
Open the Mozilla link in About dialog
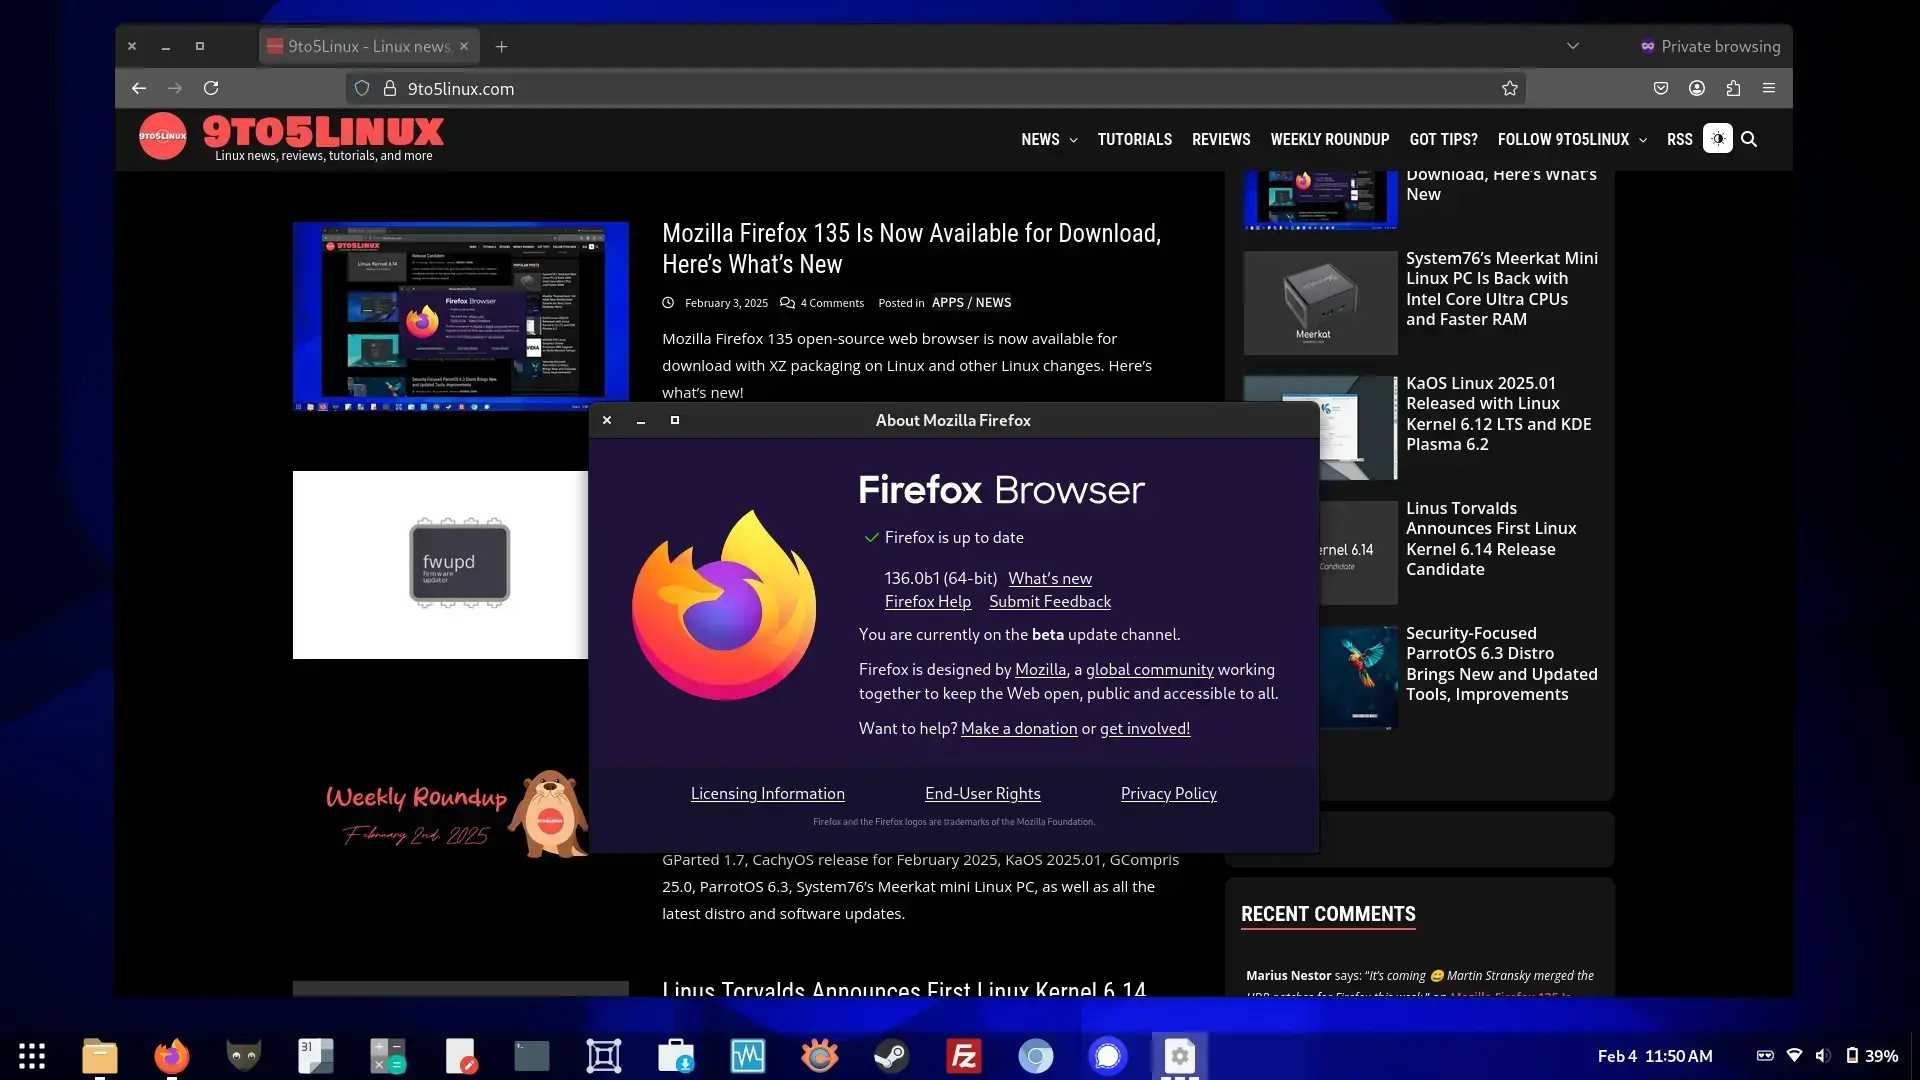[1040, 669]
